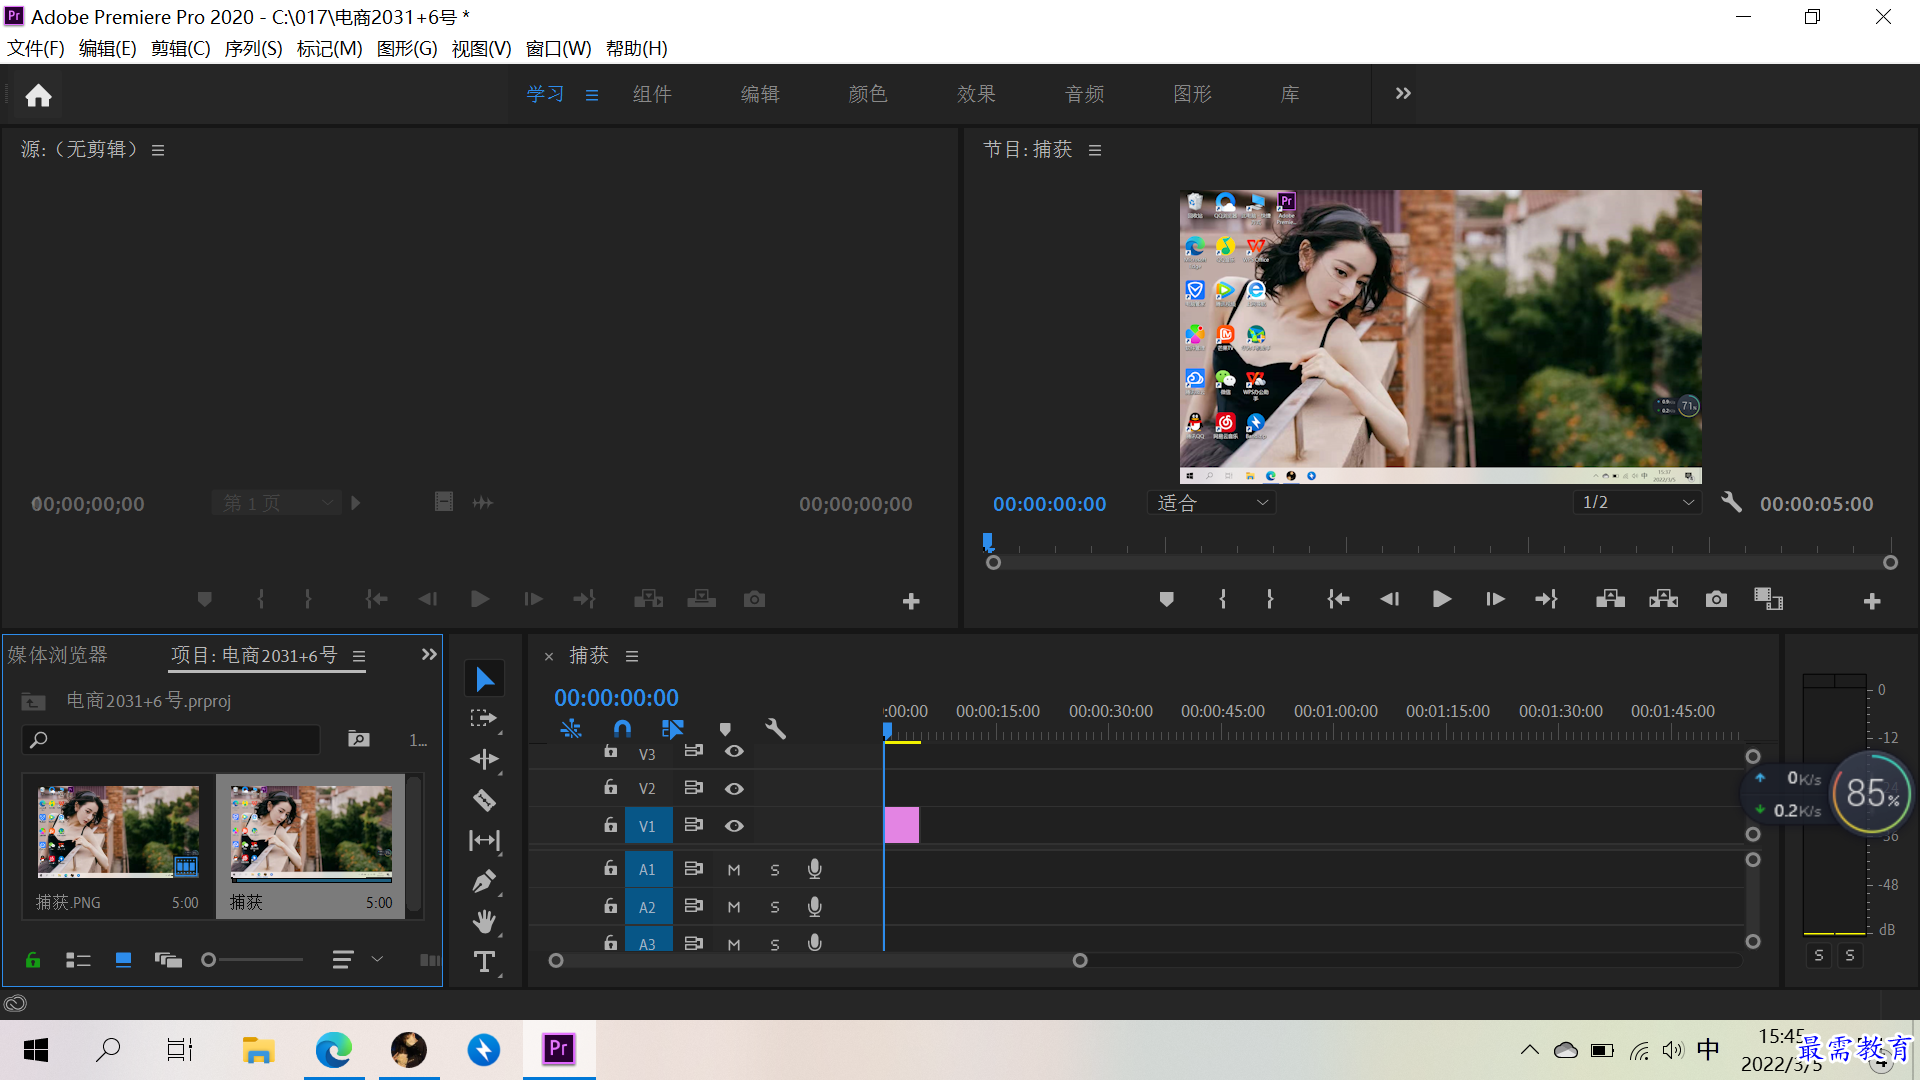Step back one frame in Program monitor
The height and width of the screenshot is (1080, 1920).
[x=1389, y=599]
